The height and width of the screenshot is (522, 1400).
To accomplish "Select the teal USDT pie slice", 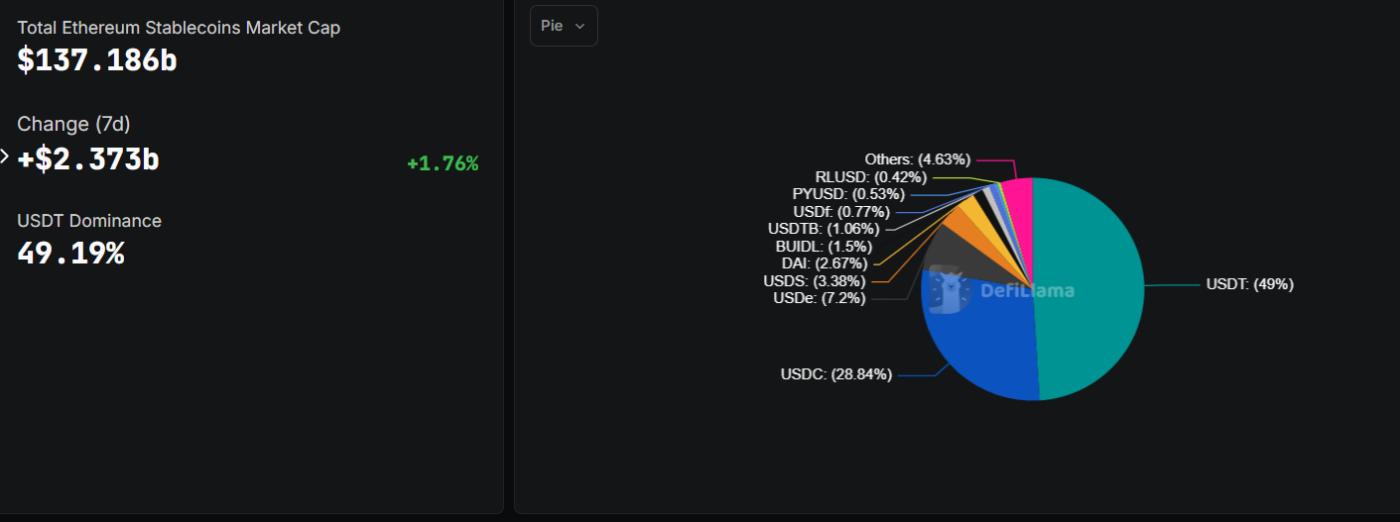I will pyautogui.click(x=1090, y=290).
